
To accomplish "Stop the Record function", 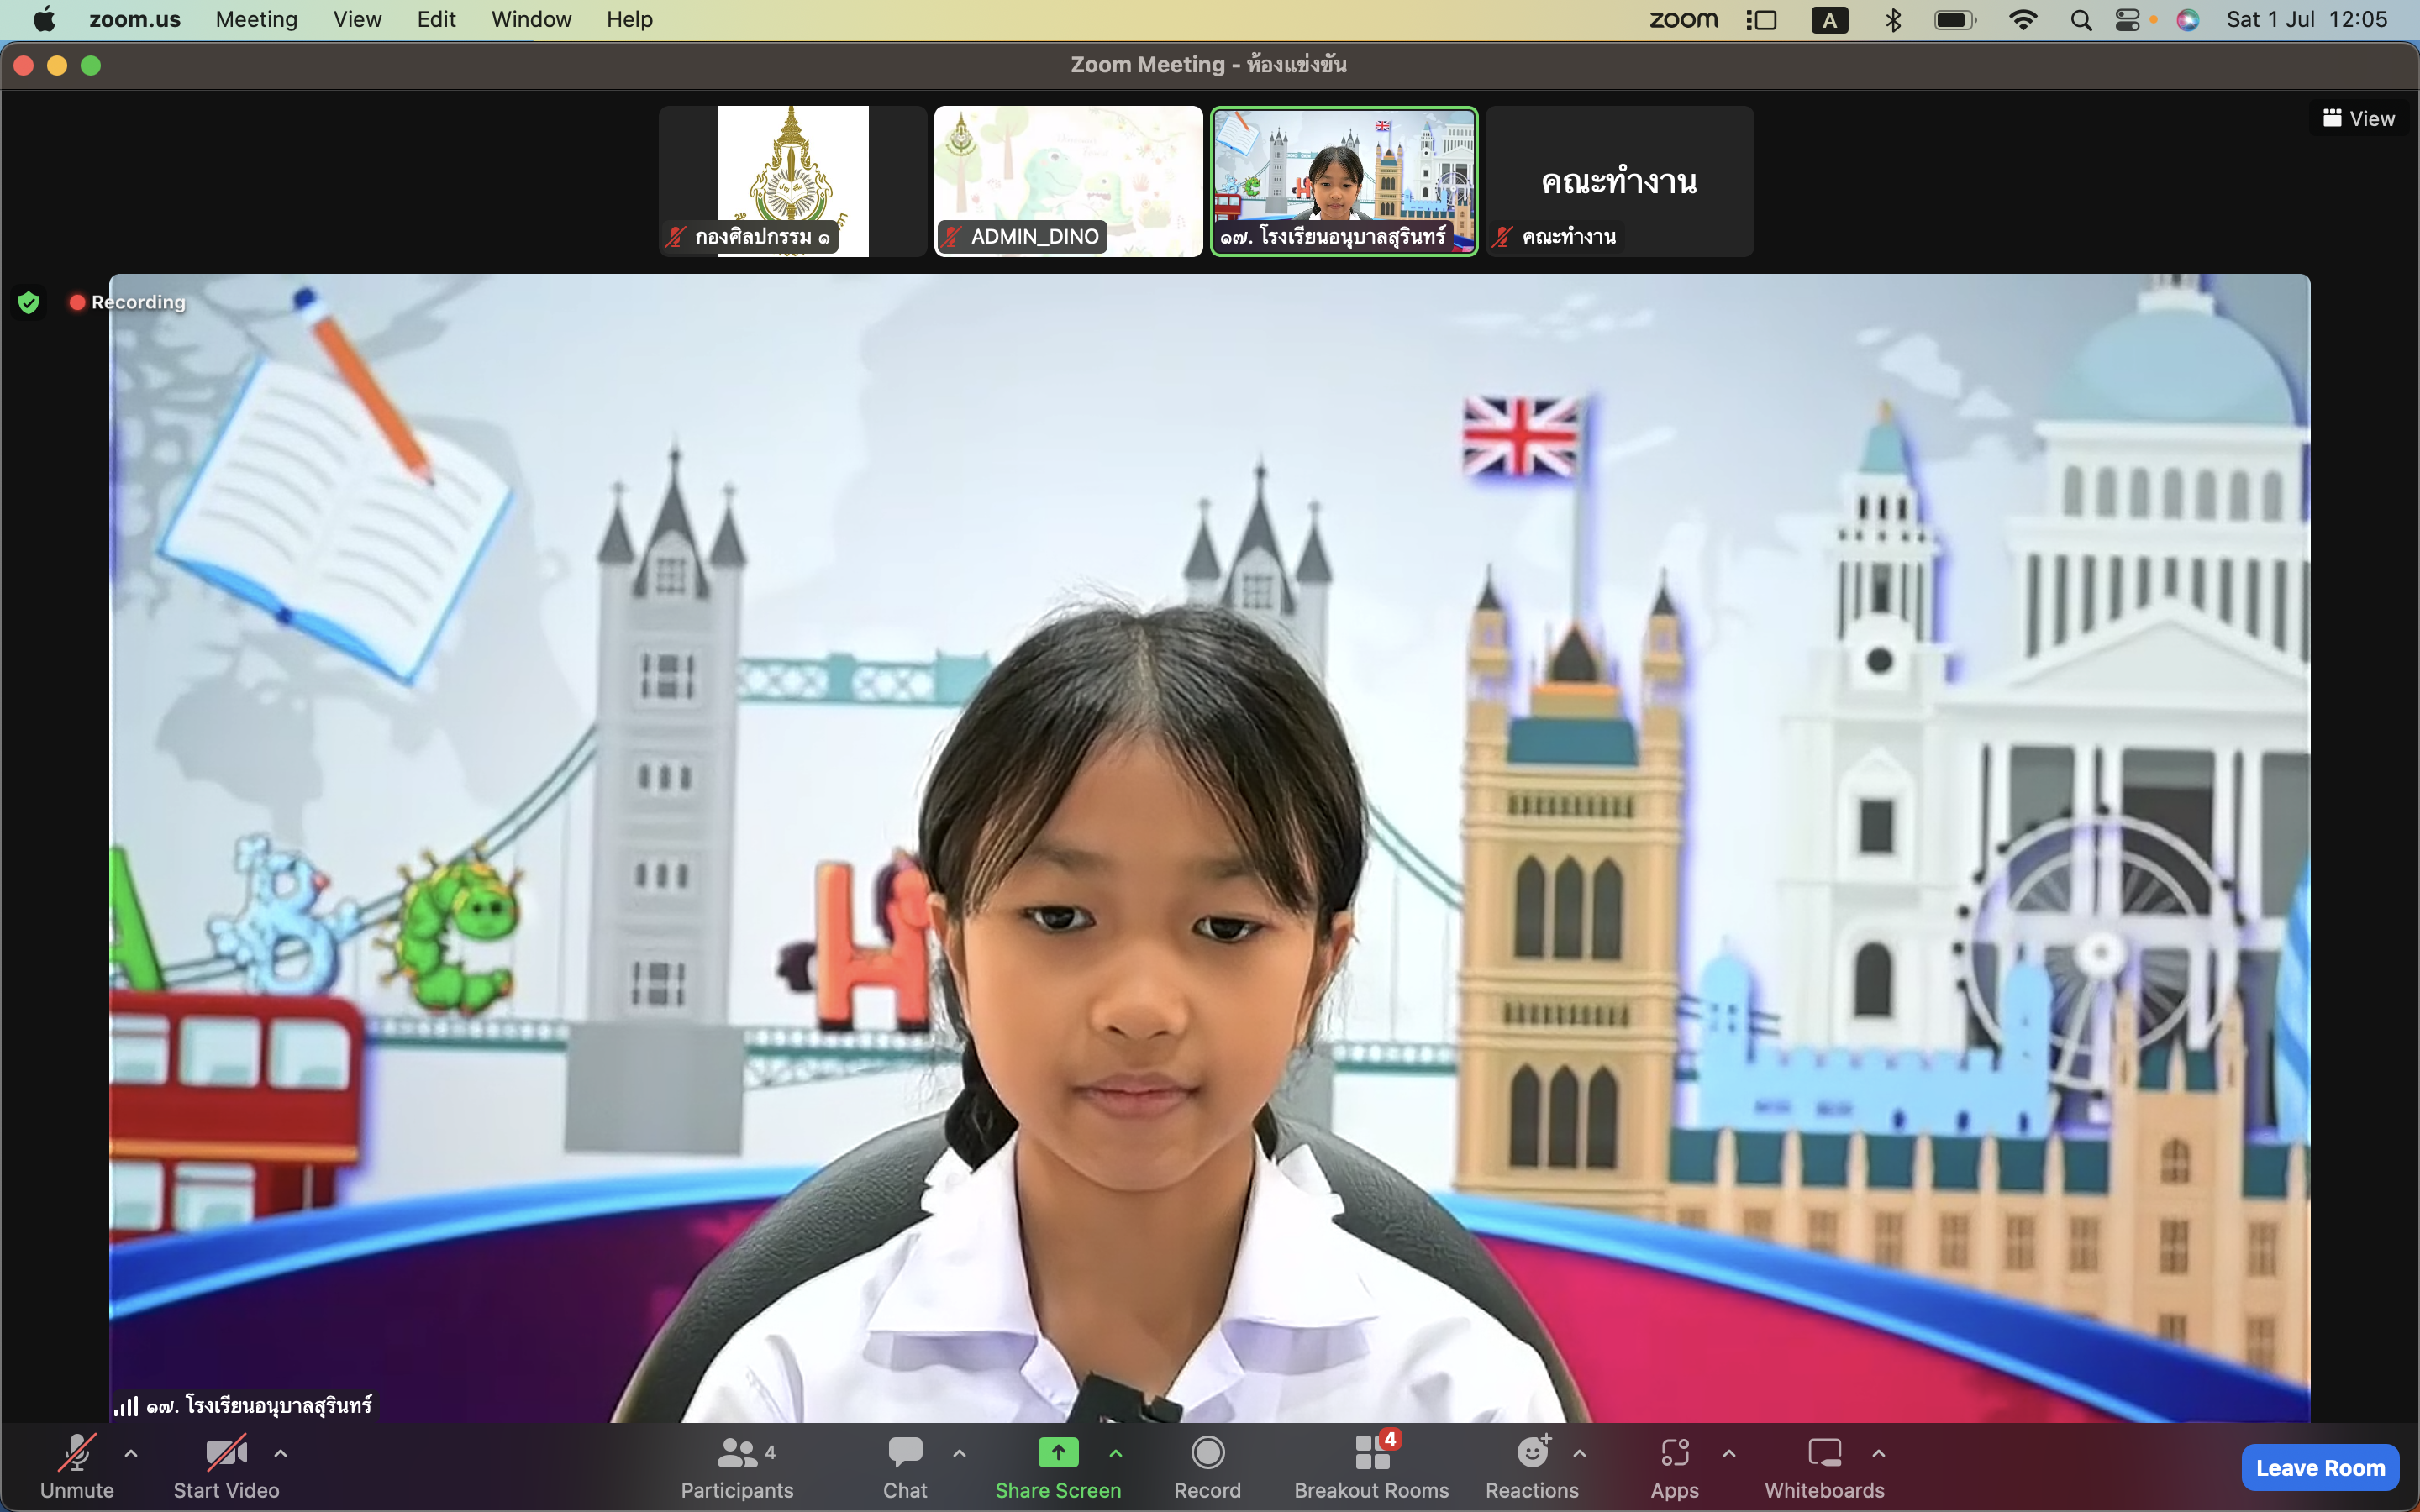I will pyautogui.click(x=1207, y=1466).
